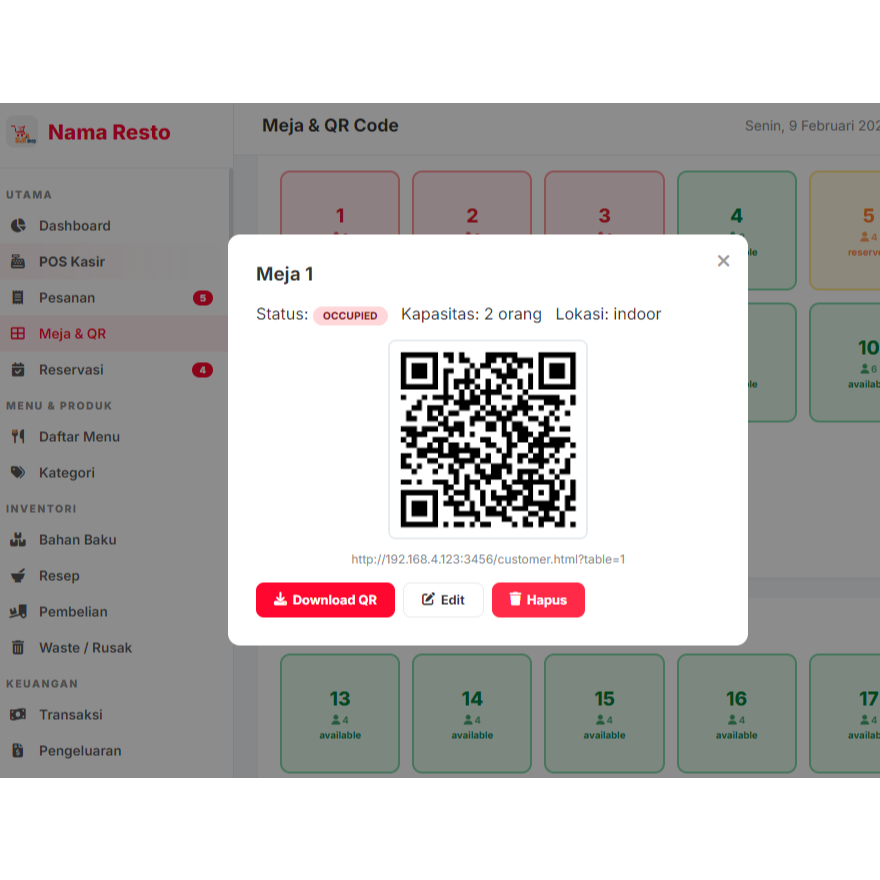
Task: Click the Reservasi calendar icon
Action: click(18, 369)
